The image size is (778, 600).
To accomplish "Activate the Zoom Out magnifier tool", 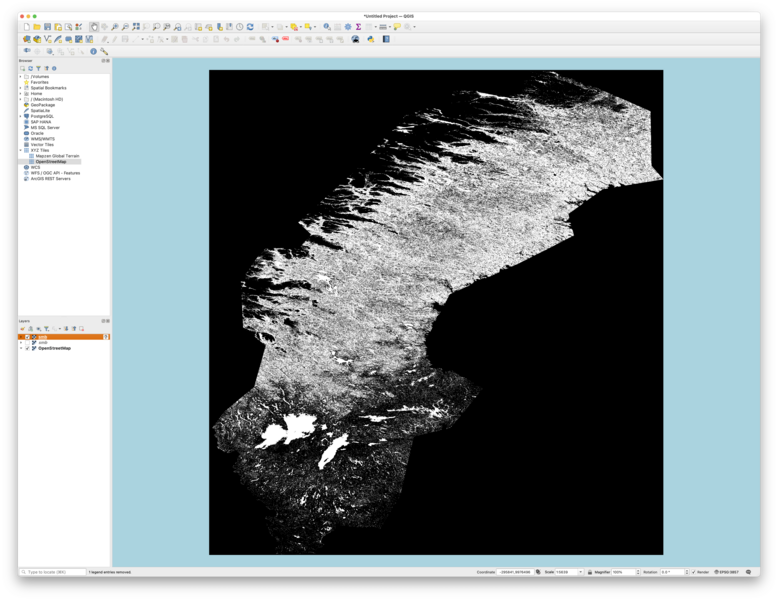I will 126,27.
